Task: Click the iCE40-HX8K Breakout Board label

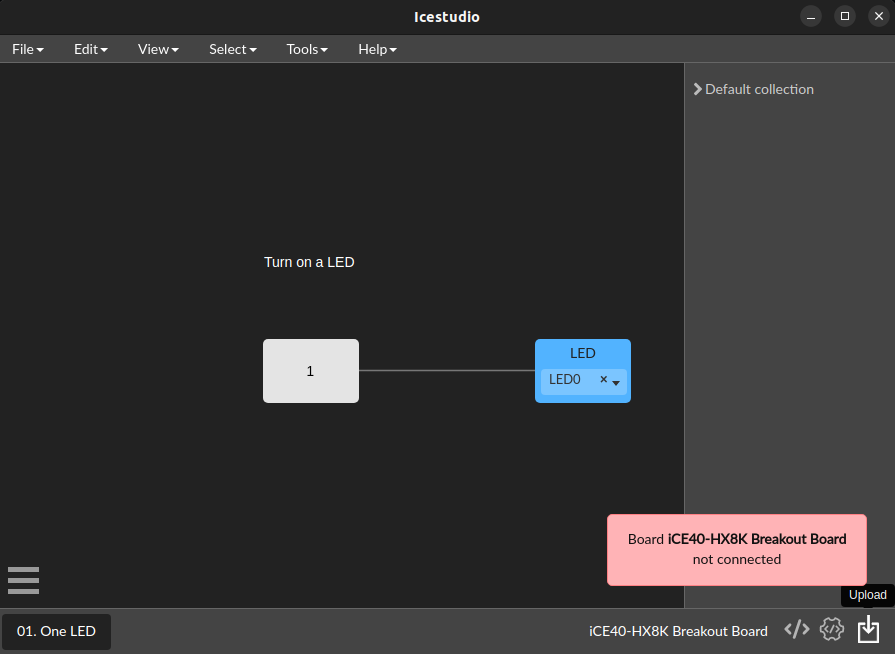Action: point(678,631)
